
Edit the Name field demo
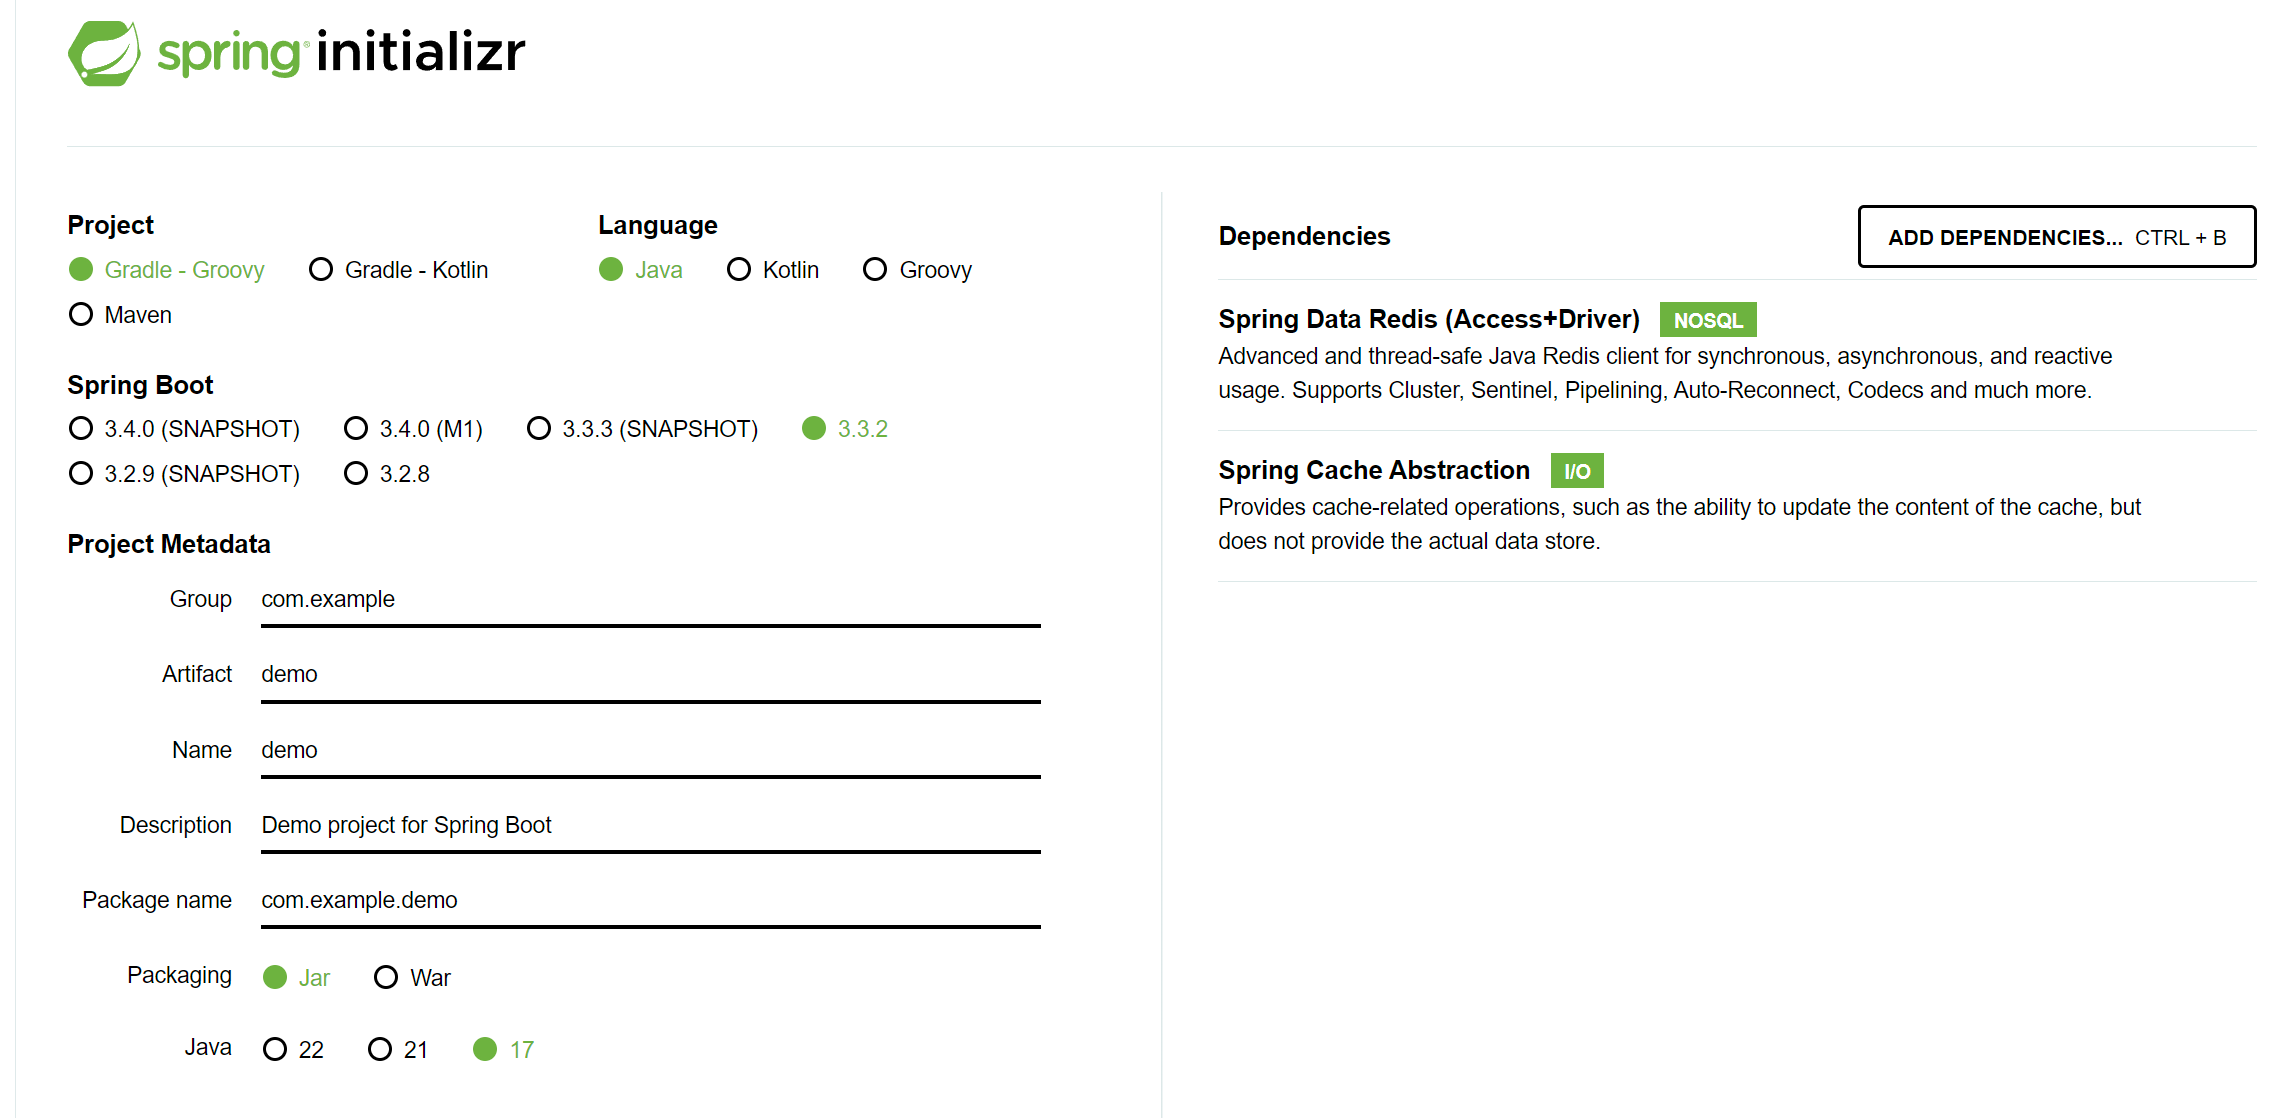648,750
